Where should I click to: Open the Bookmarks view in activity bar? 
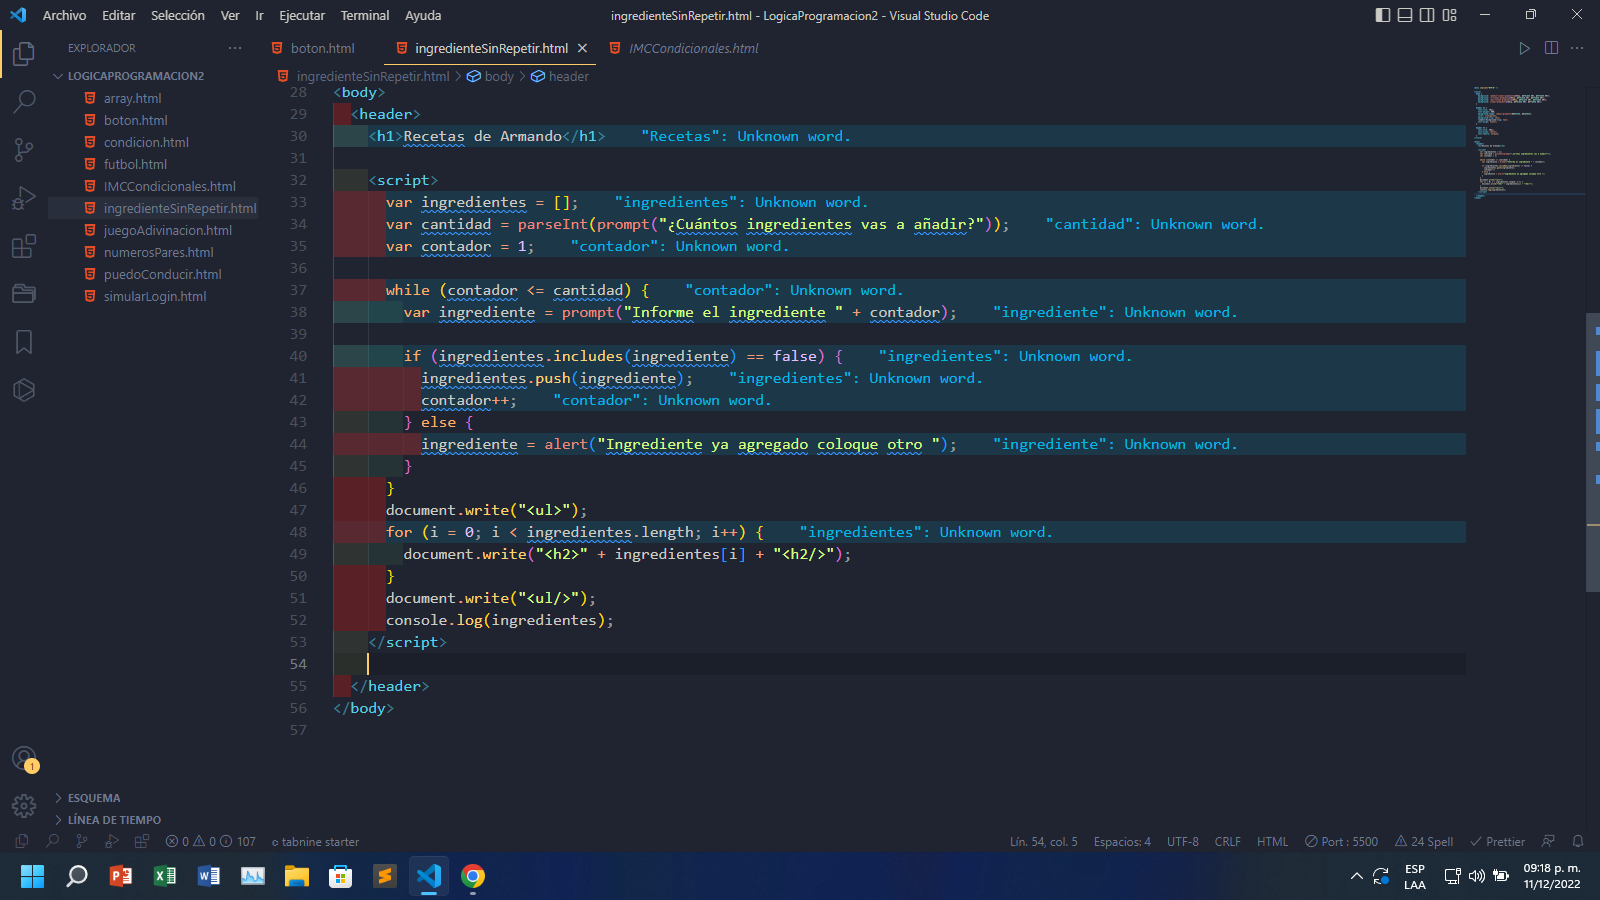pyautogui.click(x=24, y=342)
